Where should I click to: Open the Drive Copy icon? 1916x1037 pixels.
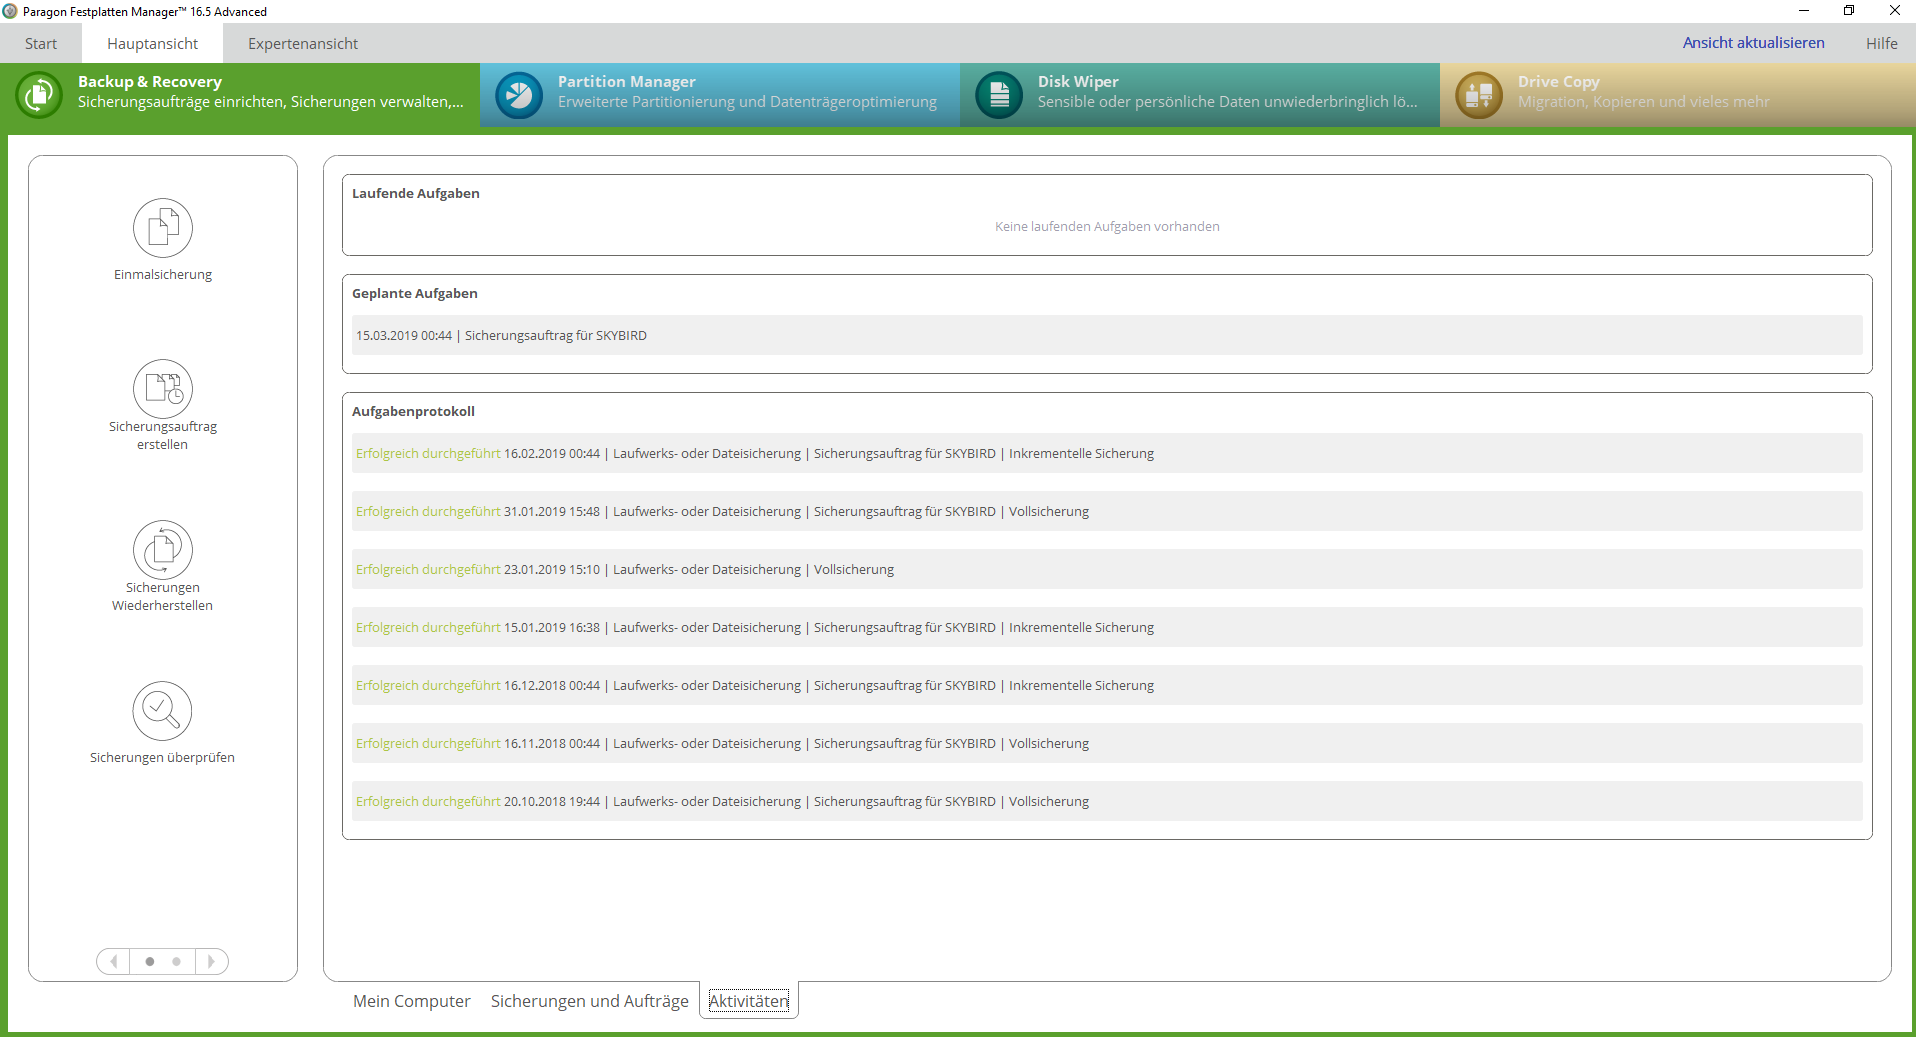pos(1479,95)
